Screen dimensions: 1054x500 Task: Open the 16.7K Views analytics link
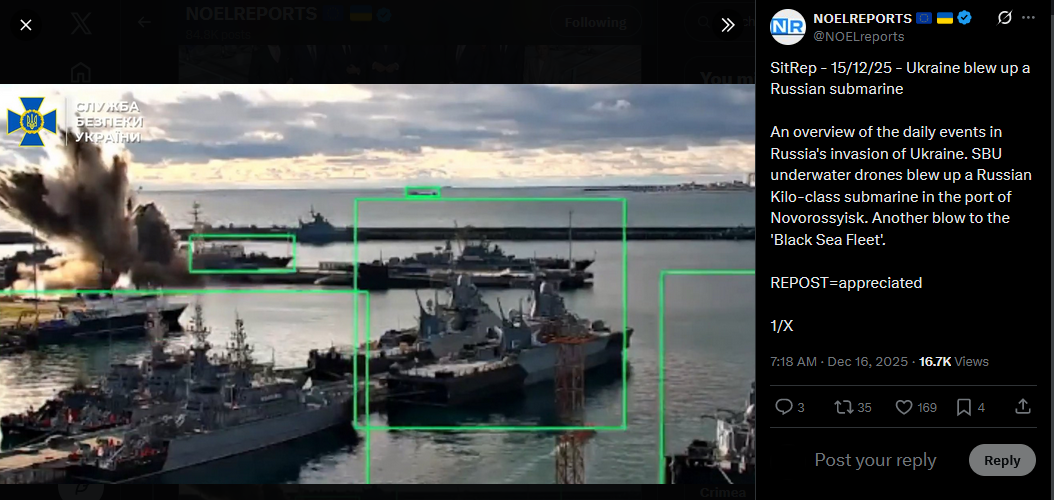tap(954, 362)
